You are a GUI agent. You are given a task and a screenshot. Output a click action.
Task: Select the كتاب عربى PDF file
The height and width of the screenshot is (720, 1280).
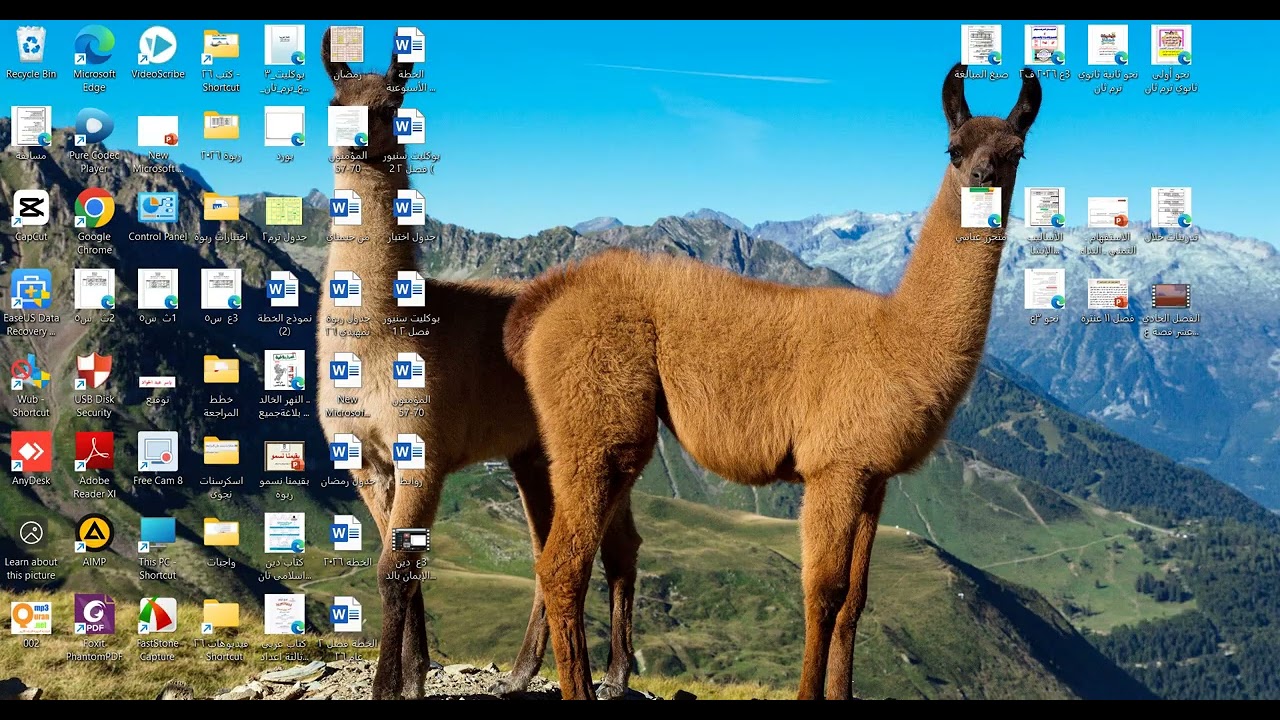284,615
